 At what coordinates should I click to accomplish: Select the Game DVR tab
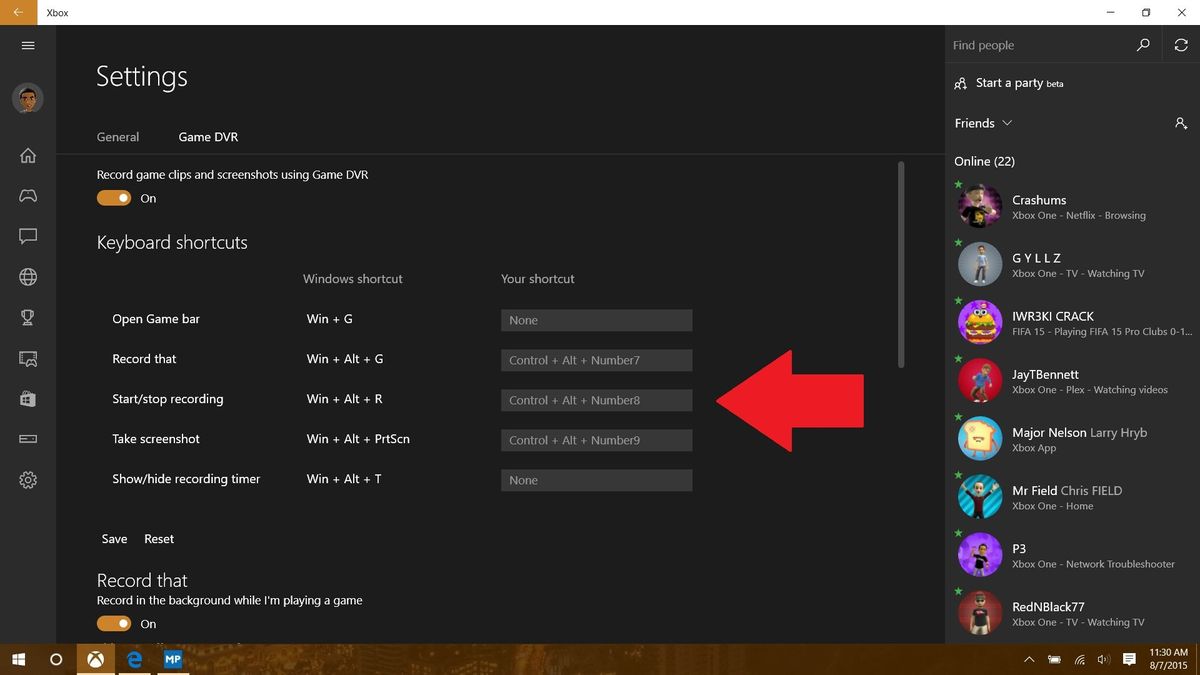[207, 137]
